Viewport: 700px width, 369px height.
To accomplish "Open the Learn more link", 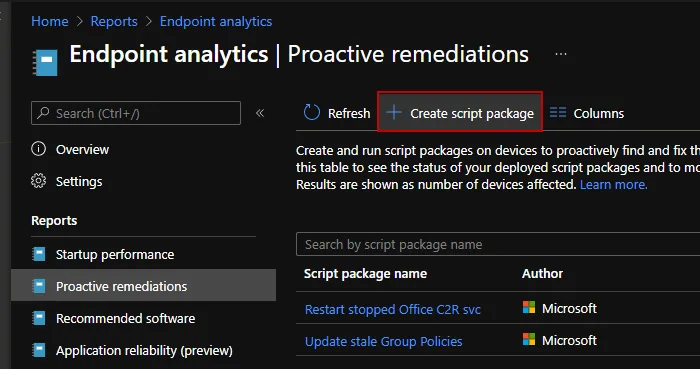I will [613, 185].
